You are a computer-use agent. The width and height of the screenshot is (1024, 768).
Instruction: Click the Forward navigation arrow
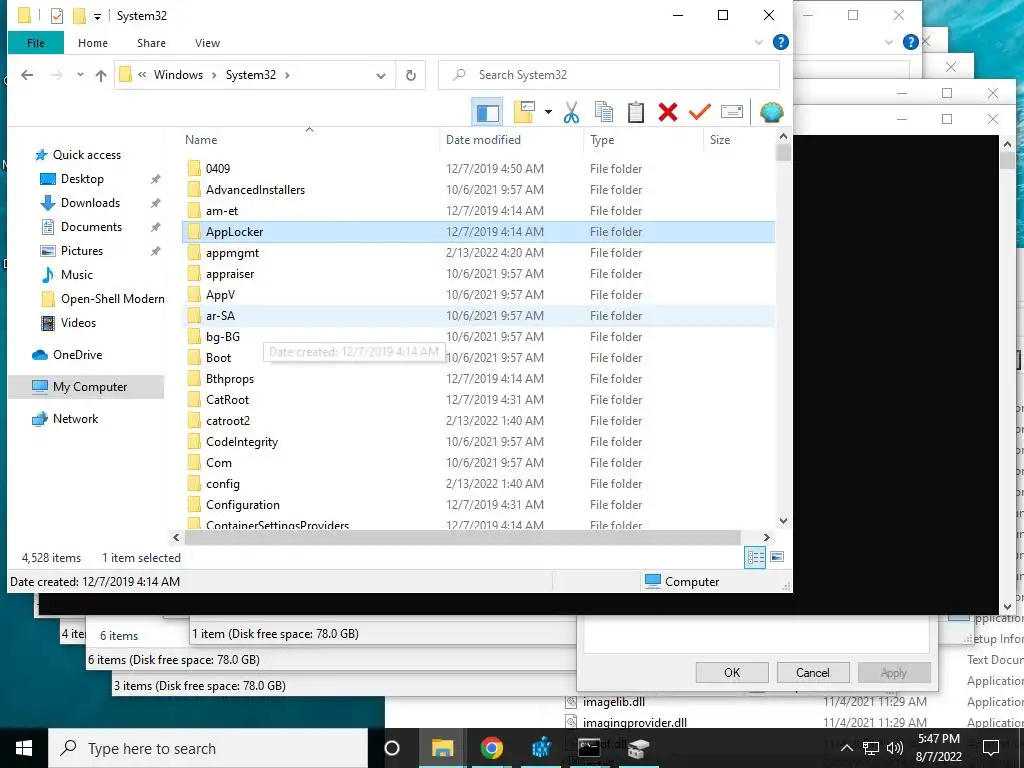[x=57, y=75]
